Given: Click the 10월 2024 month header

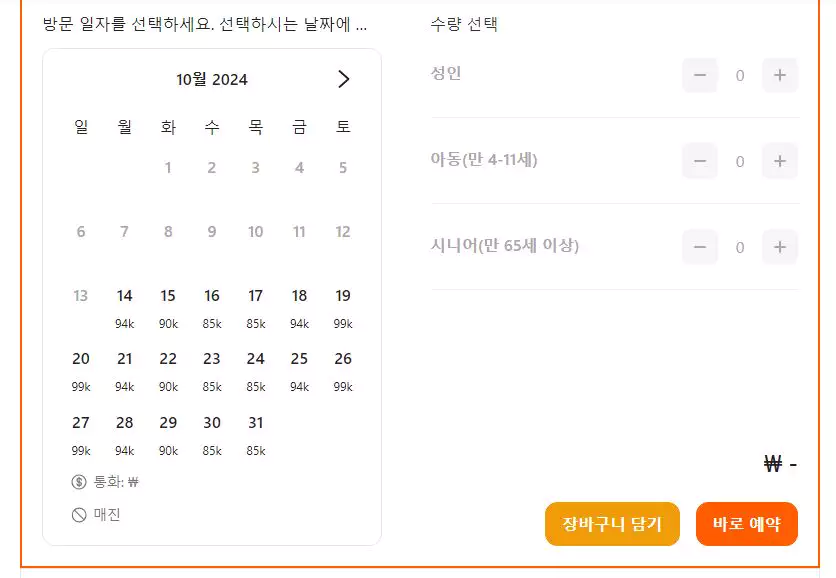Looking at the screenshot, I should coord(212,79).
